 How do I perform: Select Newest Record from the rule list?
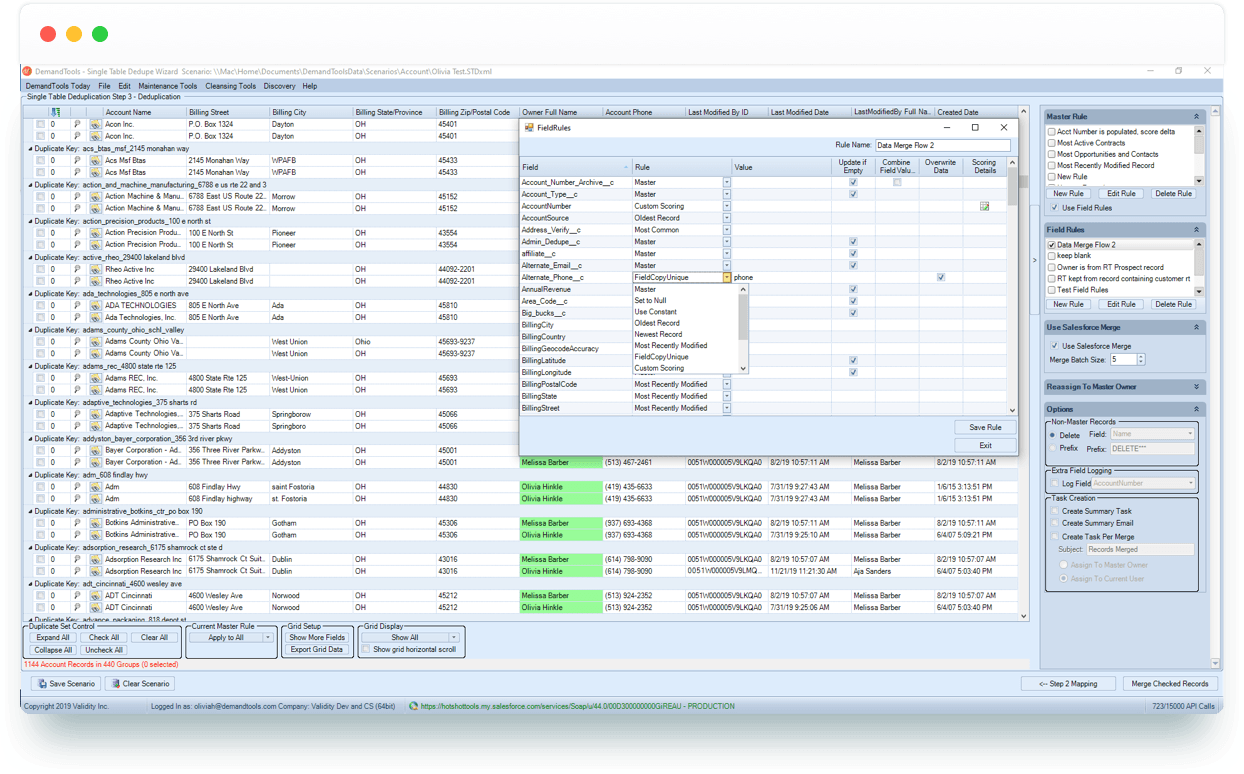[x=657, y=335]
